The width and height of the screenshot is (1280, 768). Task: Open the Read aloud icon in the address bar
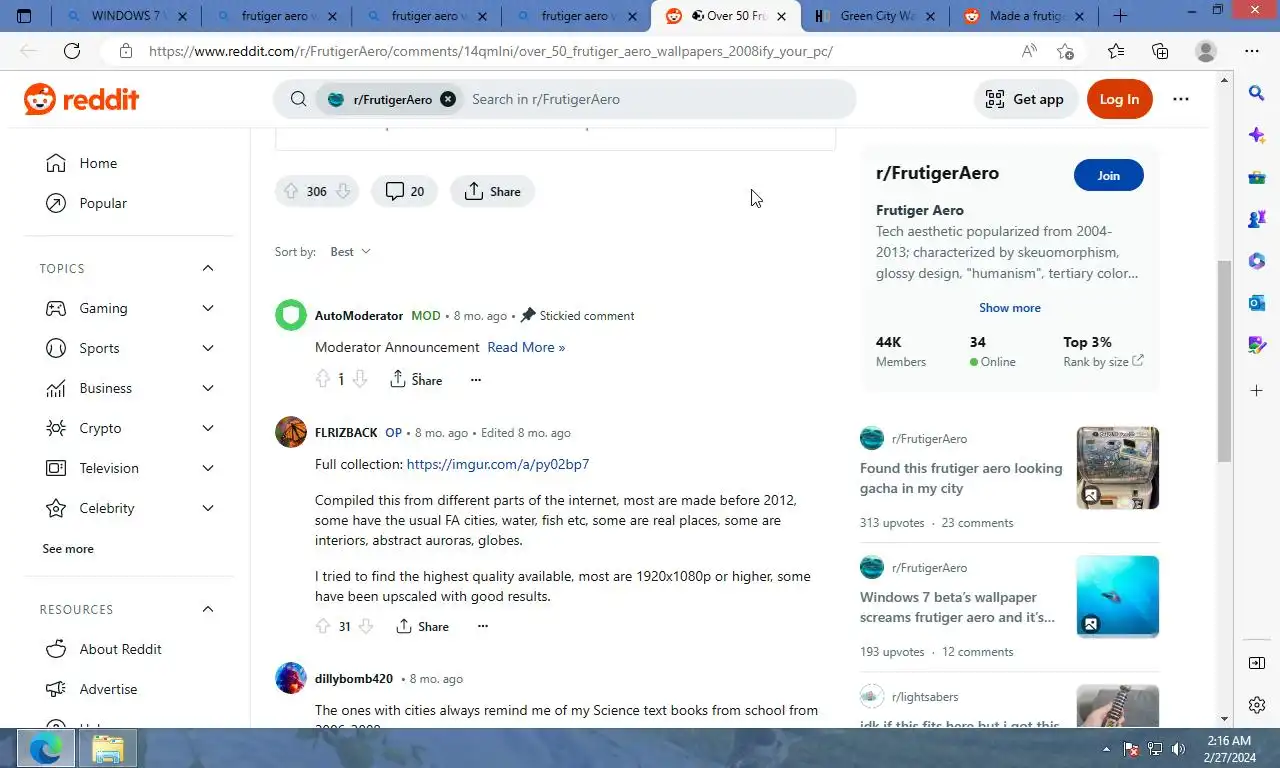(x=1029, y=51)
